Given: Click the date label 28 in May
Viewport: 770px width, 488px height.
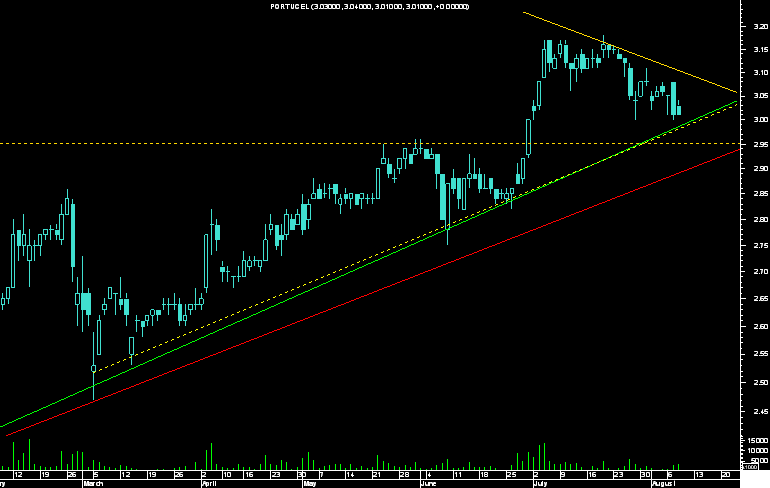Looking at the screenshot, I should tap(404, 475).
